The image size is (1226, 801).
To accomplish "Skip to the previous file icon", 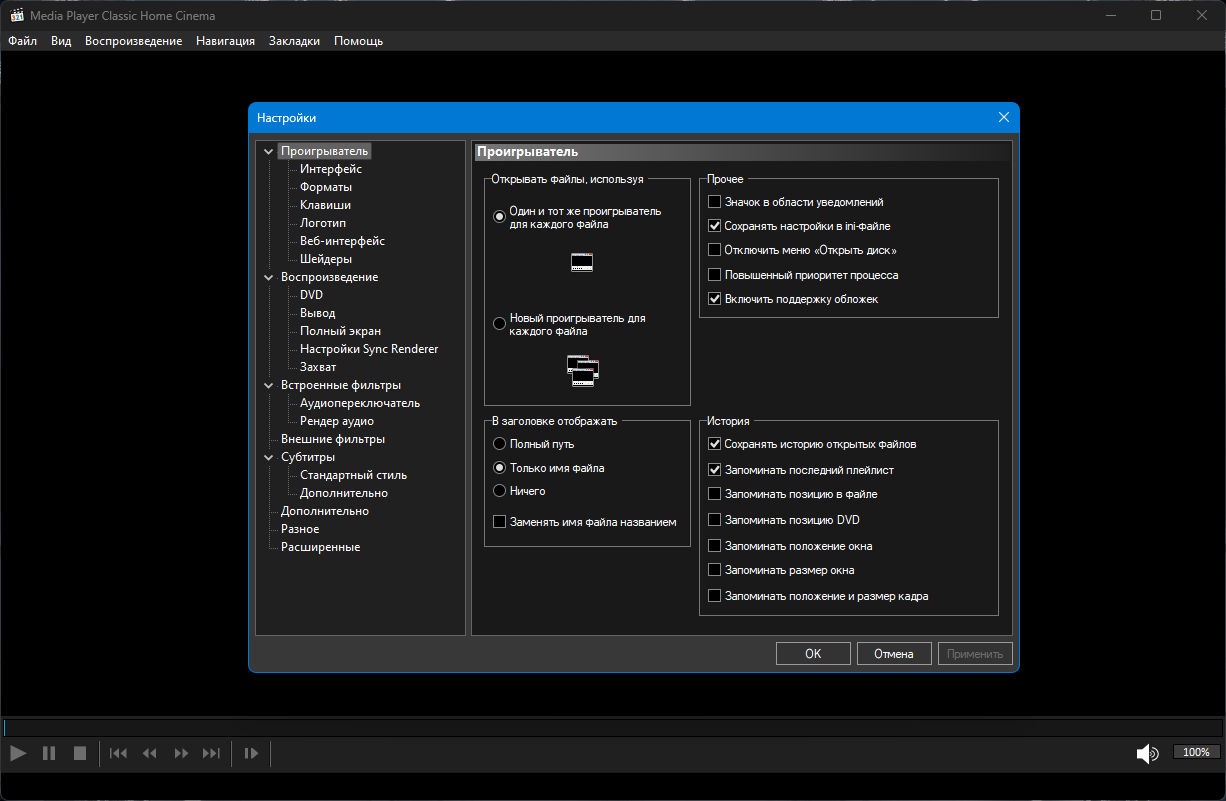I will tap(118, 753).
